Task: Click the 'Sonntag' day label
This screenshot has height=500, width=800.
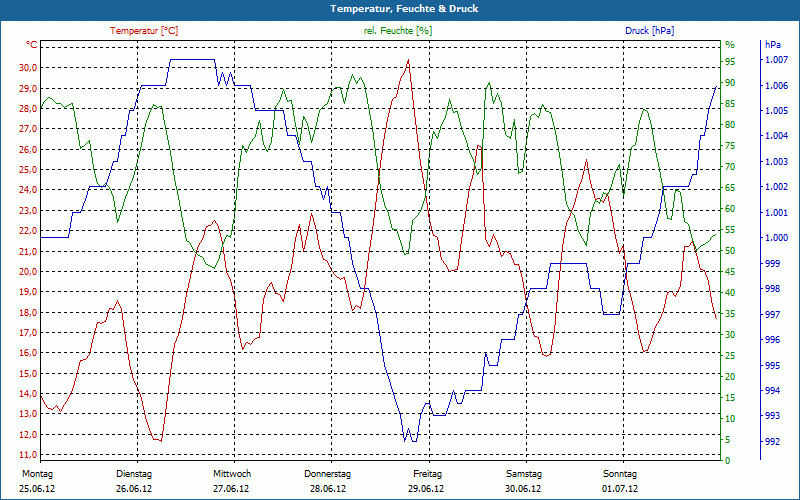Action: point(620,474)
